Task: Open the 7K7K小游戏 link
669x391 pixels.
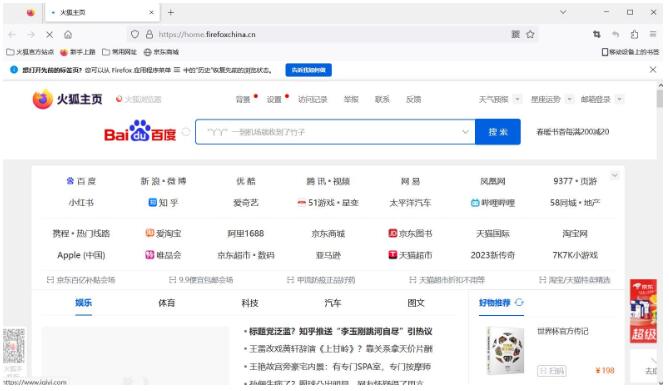Action: point(575,255)
